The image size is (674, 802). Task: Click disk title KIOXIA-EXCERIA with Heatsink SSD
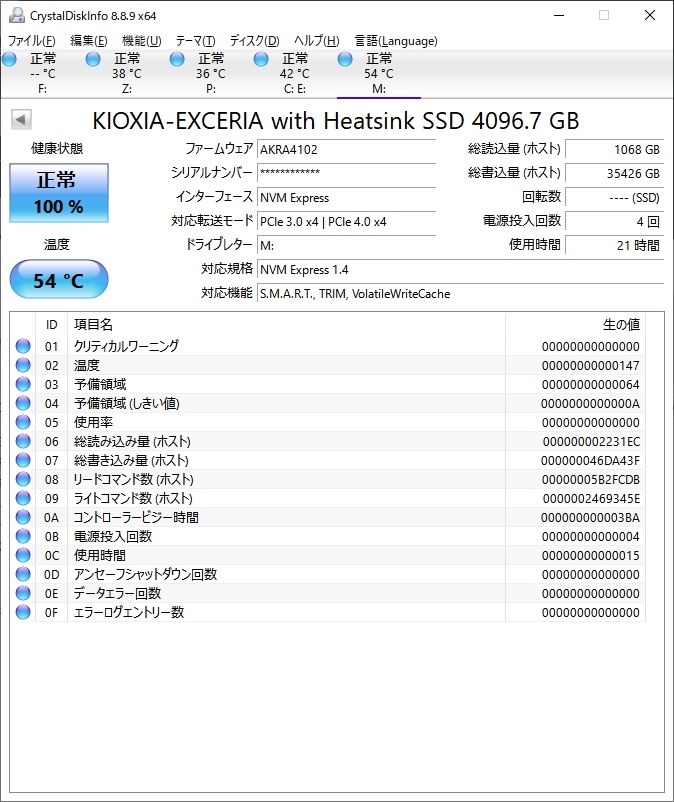335,121
